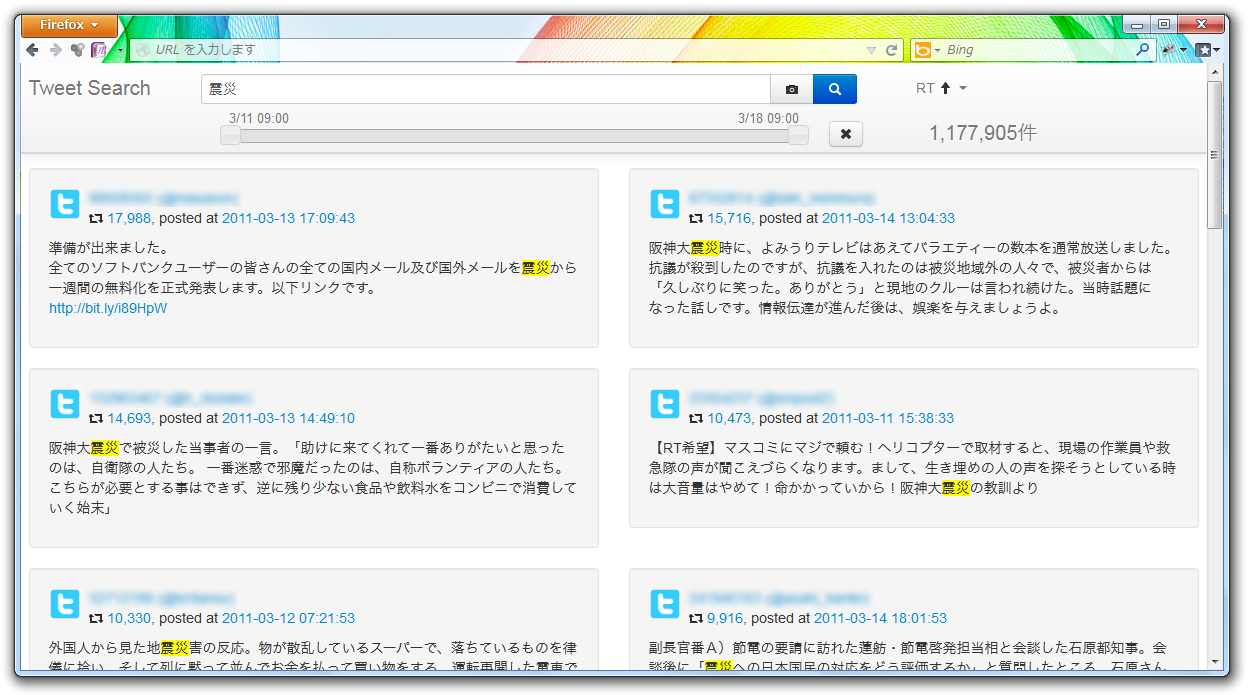This screenshot has width=1248, height=695.
Task: Go back with the browser back arrow
Action: [x=33, y=50]
